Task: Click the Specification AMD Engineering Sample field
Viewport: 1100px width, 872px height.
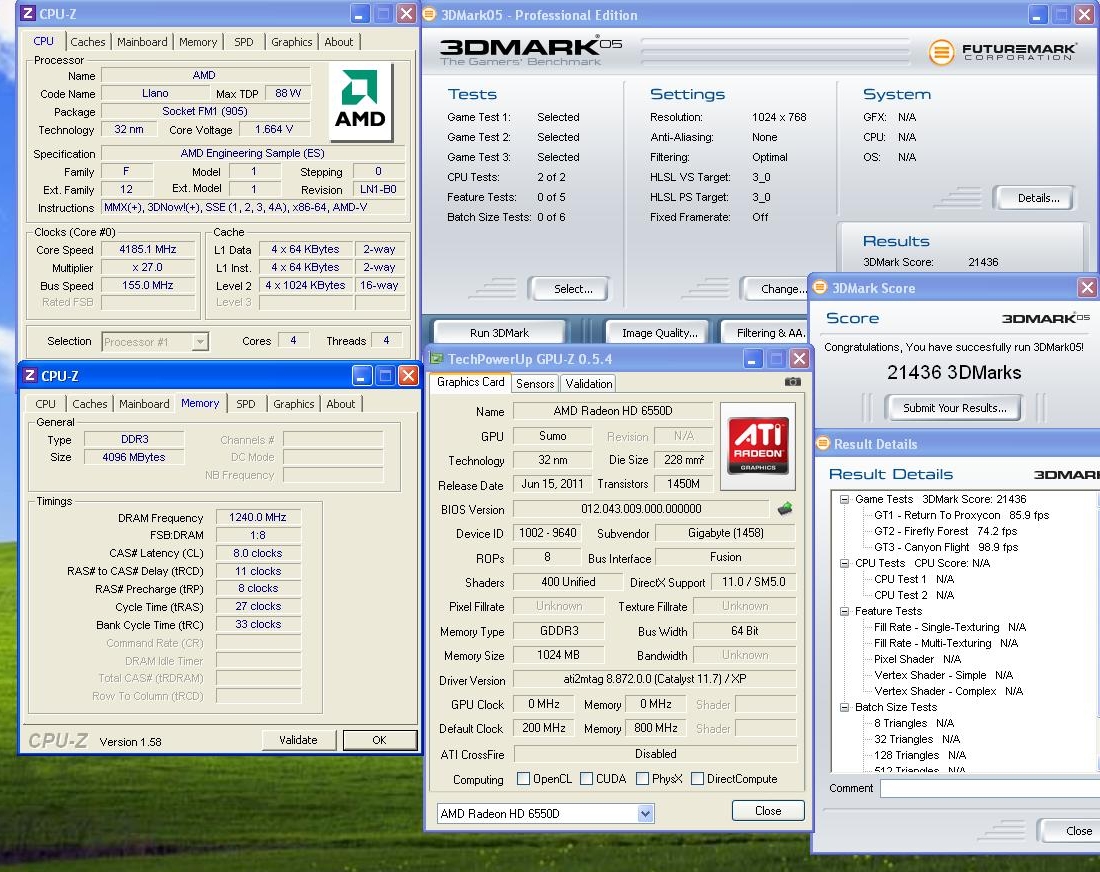Action: (253, 153)
